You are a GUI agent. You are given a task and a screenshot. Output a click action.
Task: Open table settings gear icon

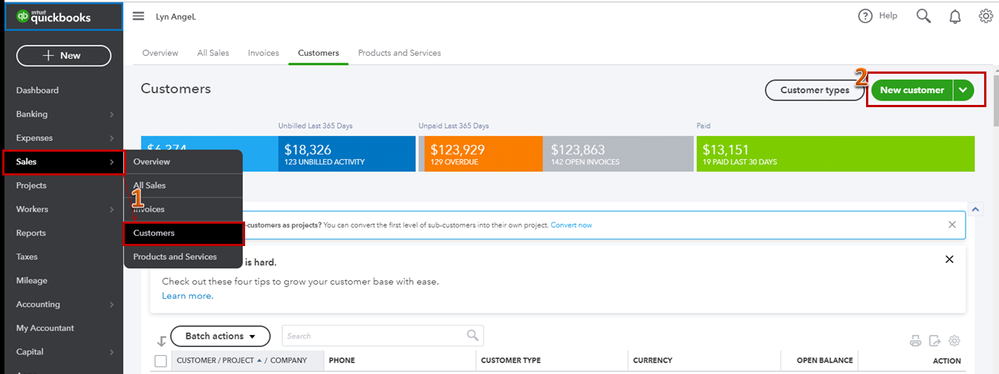coord(954,341)
